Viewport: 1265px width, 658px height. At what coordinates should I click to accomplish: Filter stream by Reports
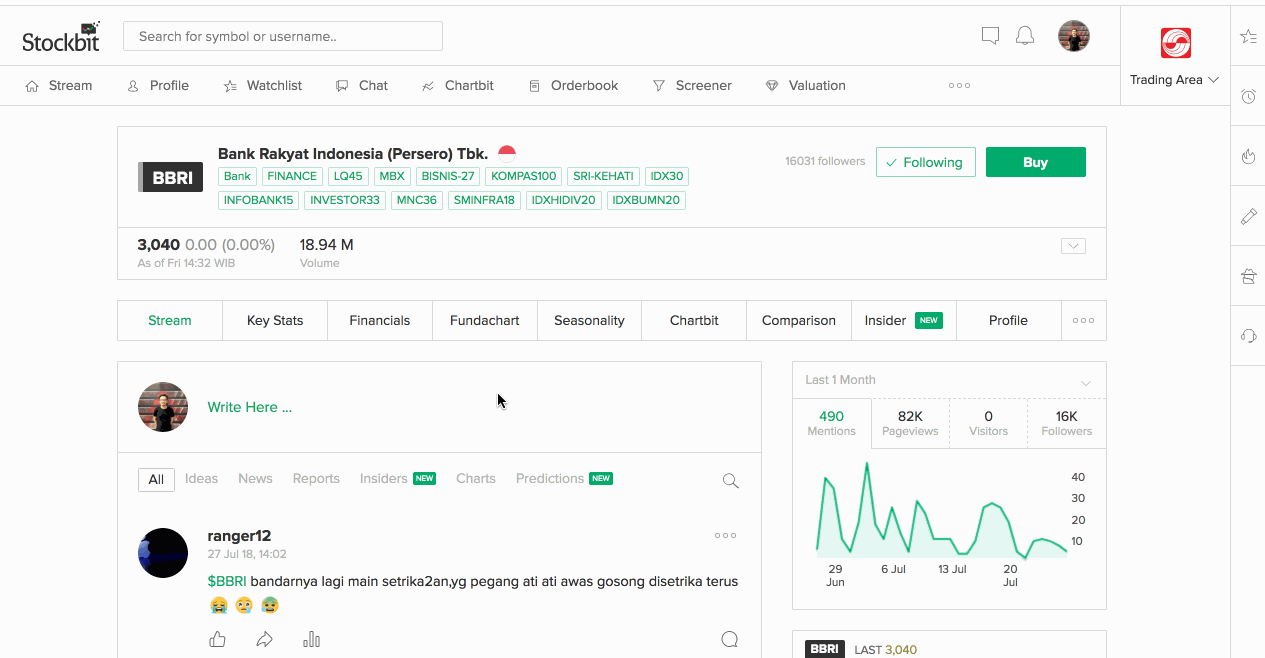click(x=316, y=479)
